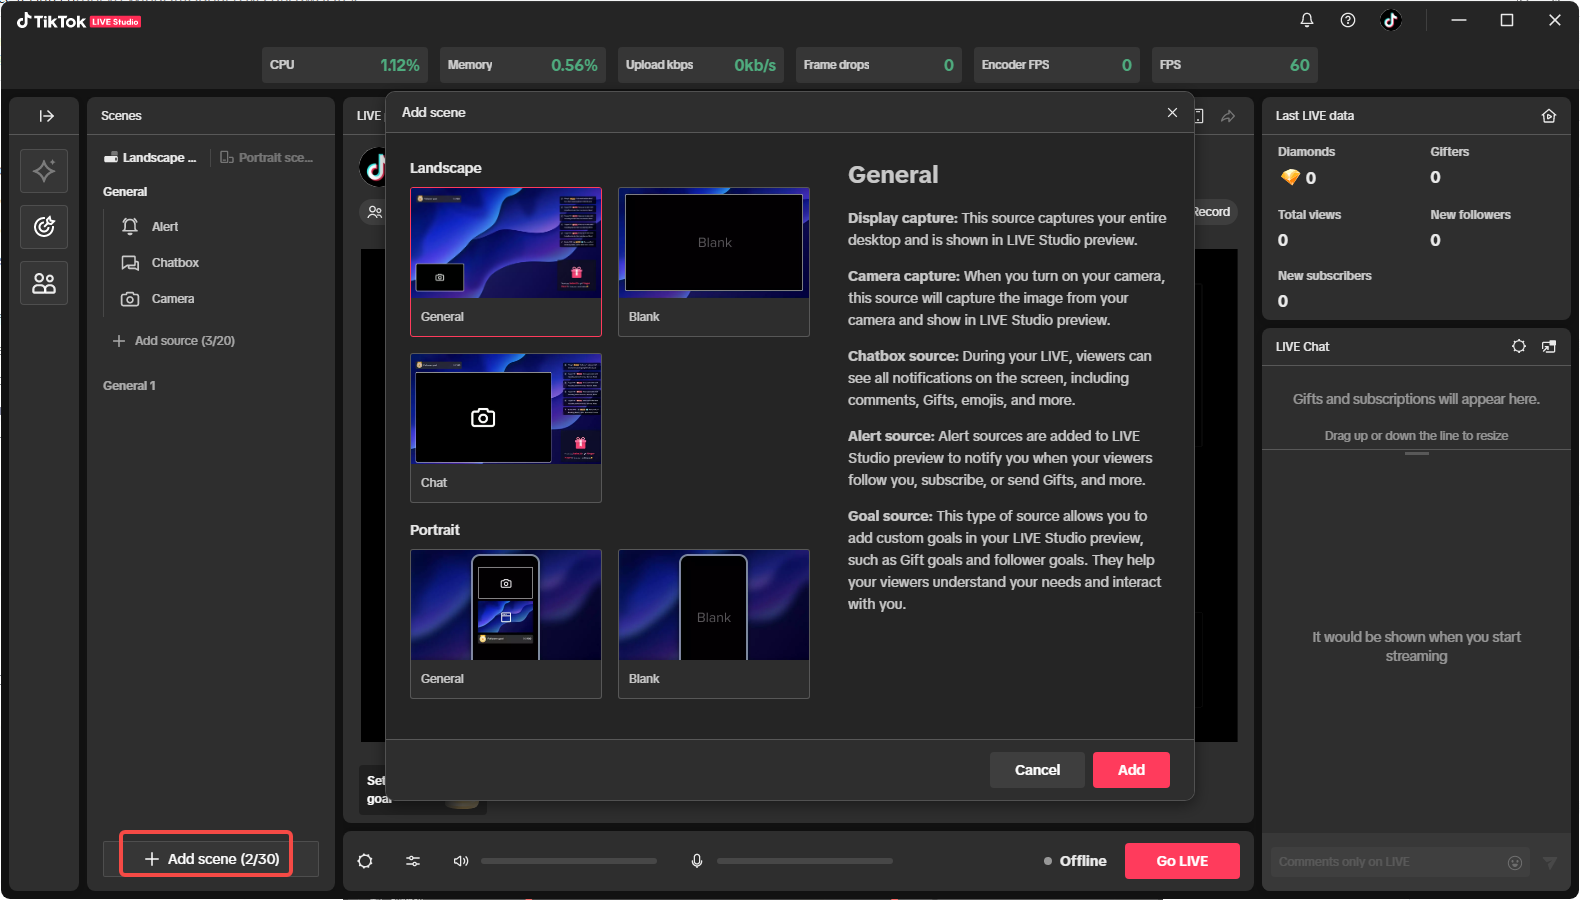
Task: Switch to Portrait scene tab
Action: 267,158
